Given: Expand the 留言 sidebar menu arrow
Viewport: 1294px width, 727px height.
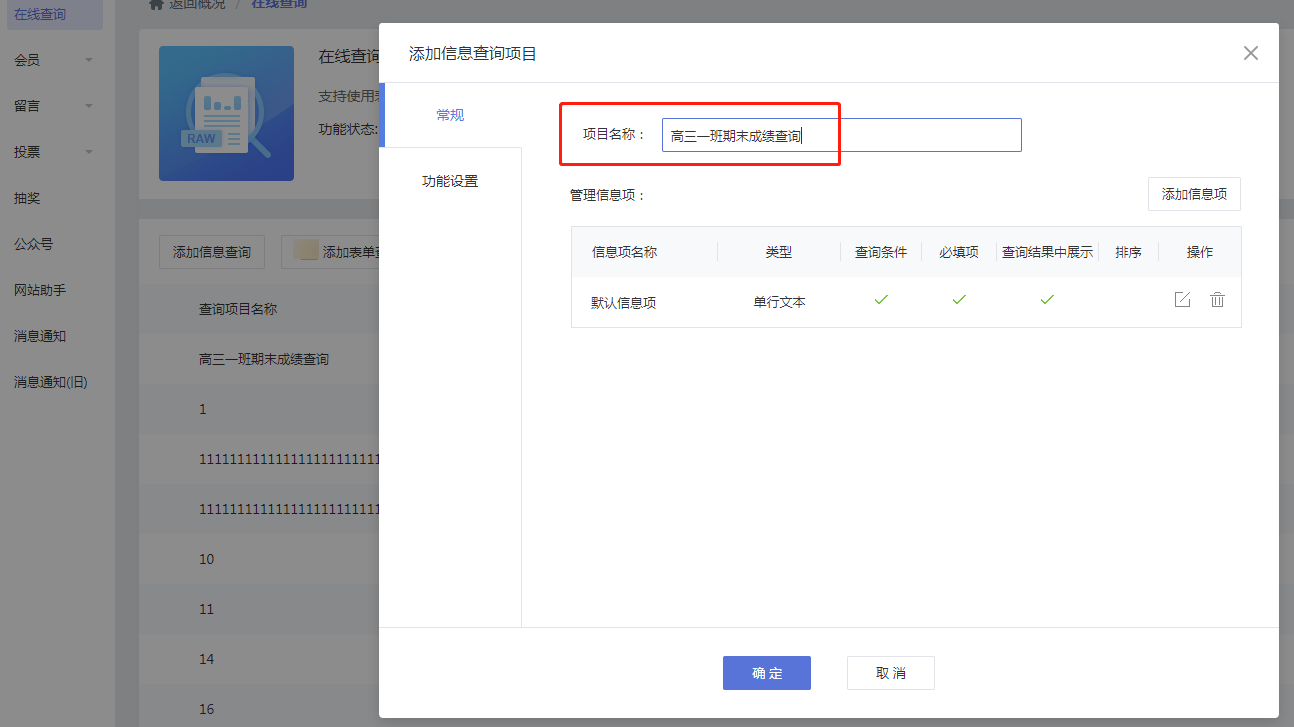Looking at the screenshot, I should [x=89, y=107].
